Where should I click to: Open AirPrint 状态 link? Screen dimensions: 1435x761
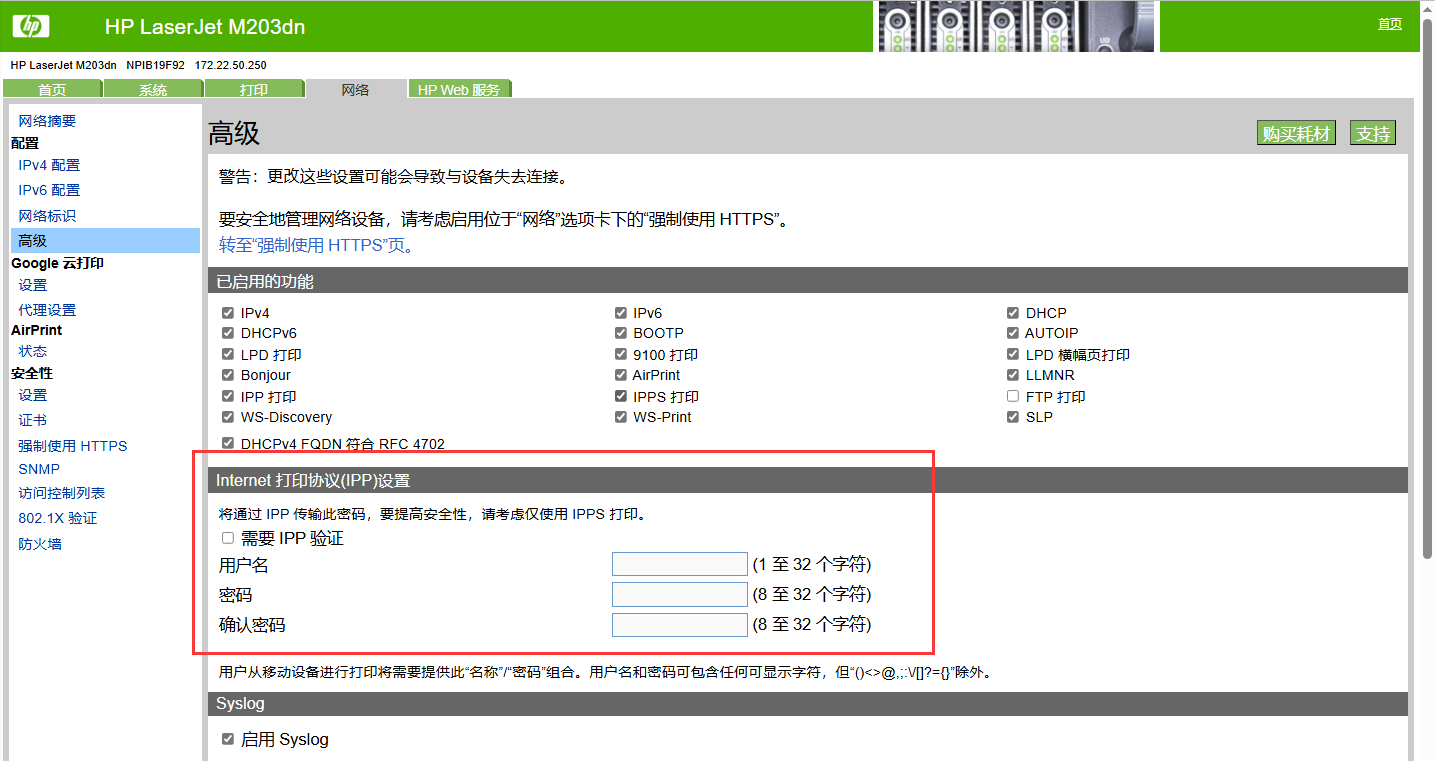click(x=32, y=351)
